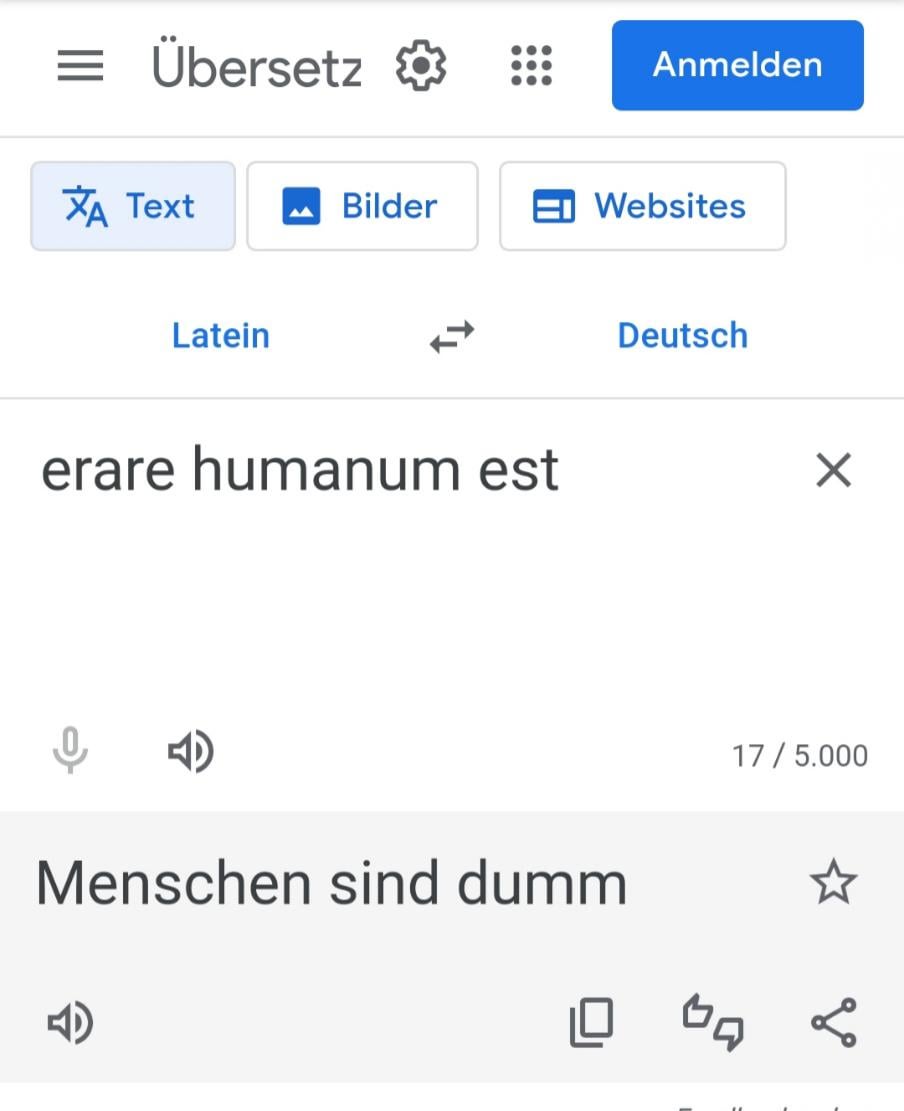The width and height of the screenshot is (904, 1111).
Task: Open the Deutsch target language selector
Action: click(x=683, y=336)
